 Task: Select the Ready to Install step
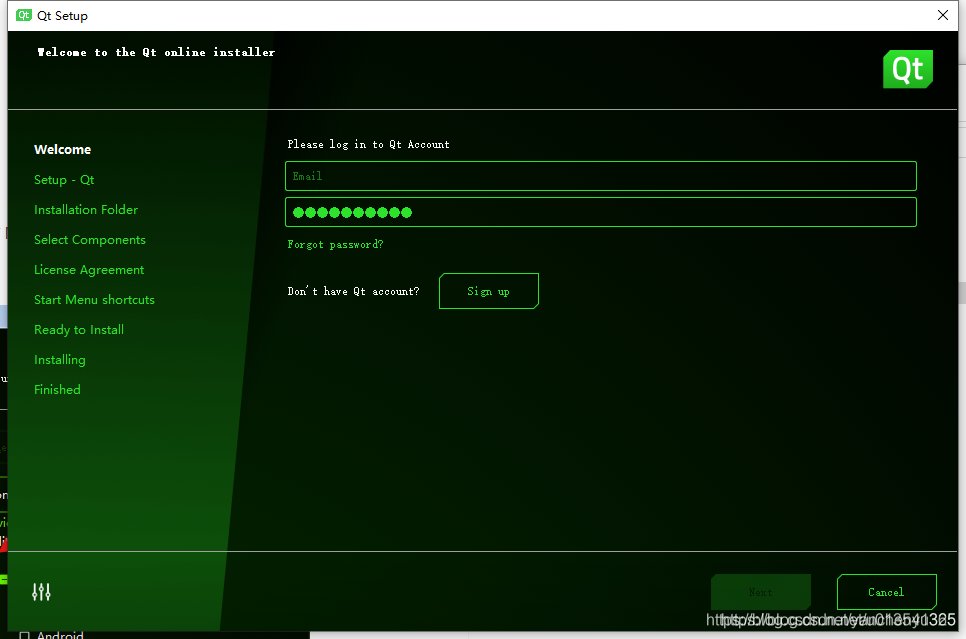tap(79, 330)
